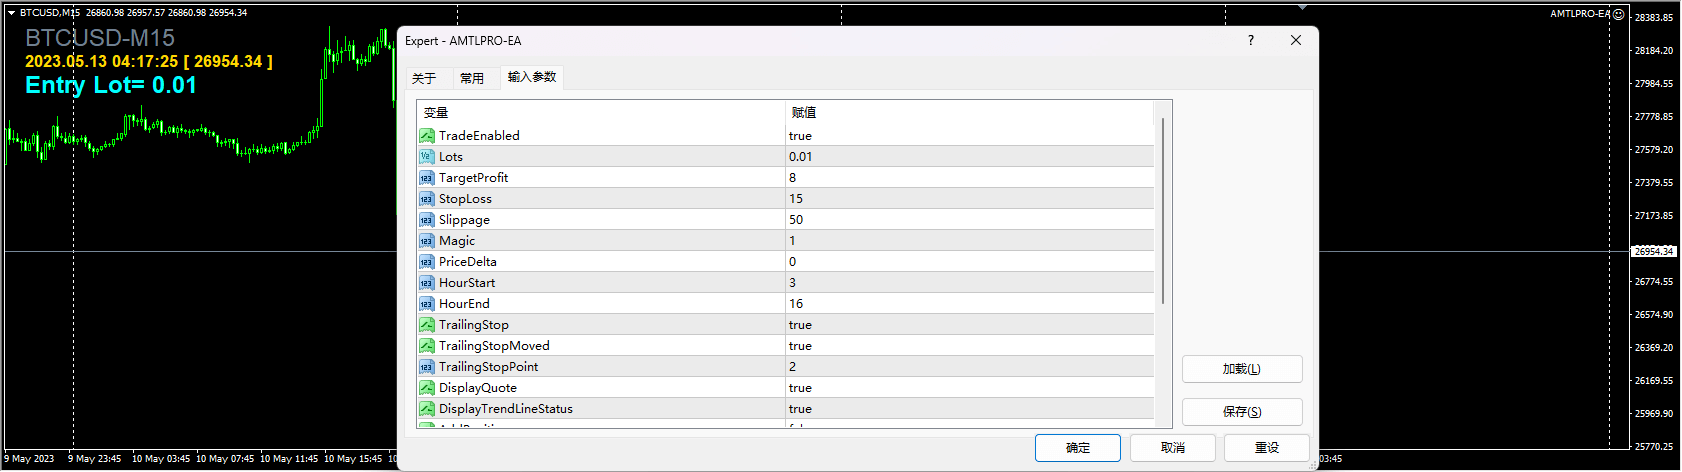Click the dialog help question mark
The height and width of the screenshot is (472, 1682).
pyautogui.click(x=1250, y=40)
